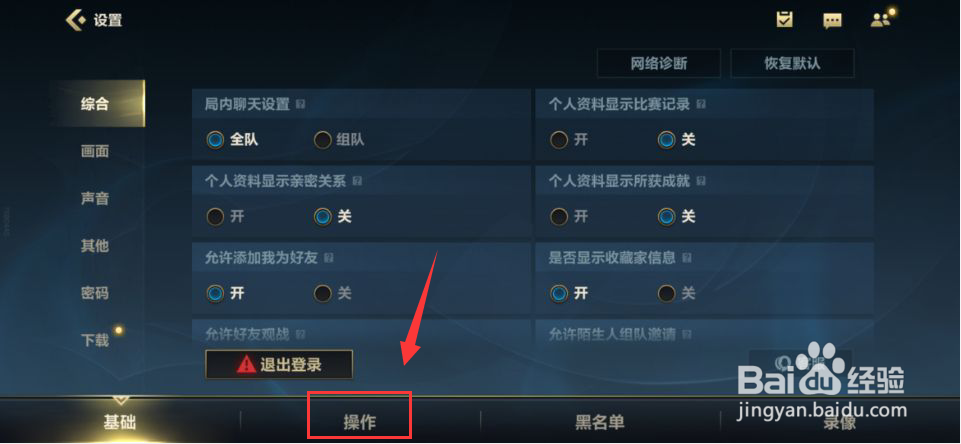Click the 网络诊断 button
This screenshot has width=961, height=444.
(659, 64)
